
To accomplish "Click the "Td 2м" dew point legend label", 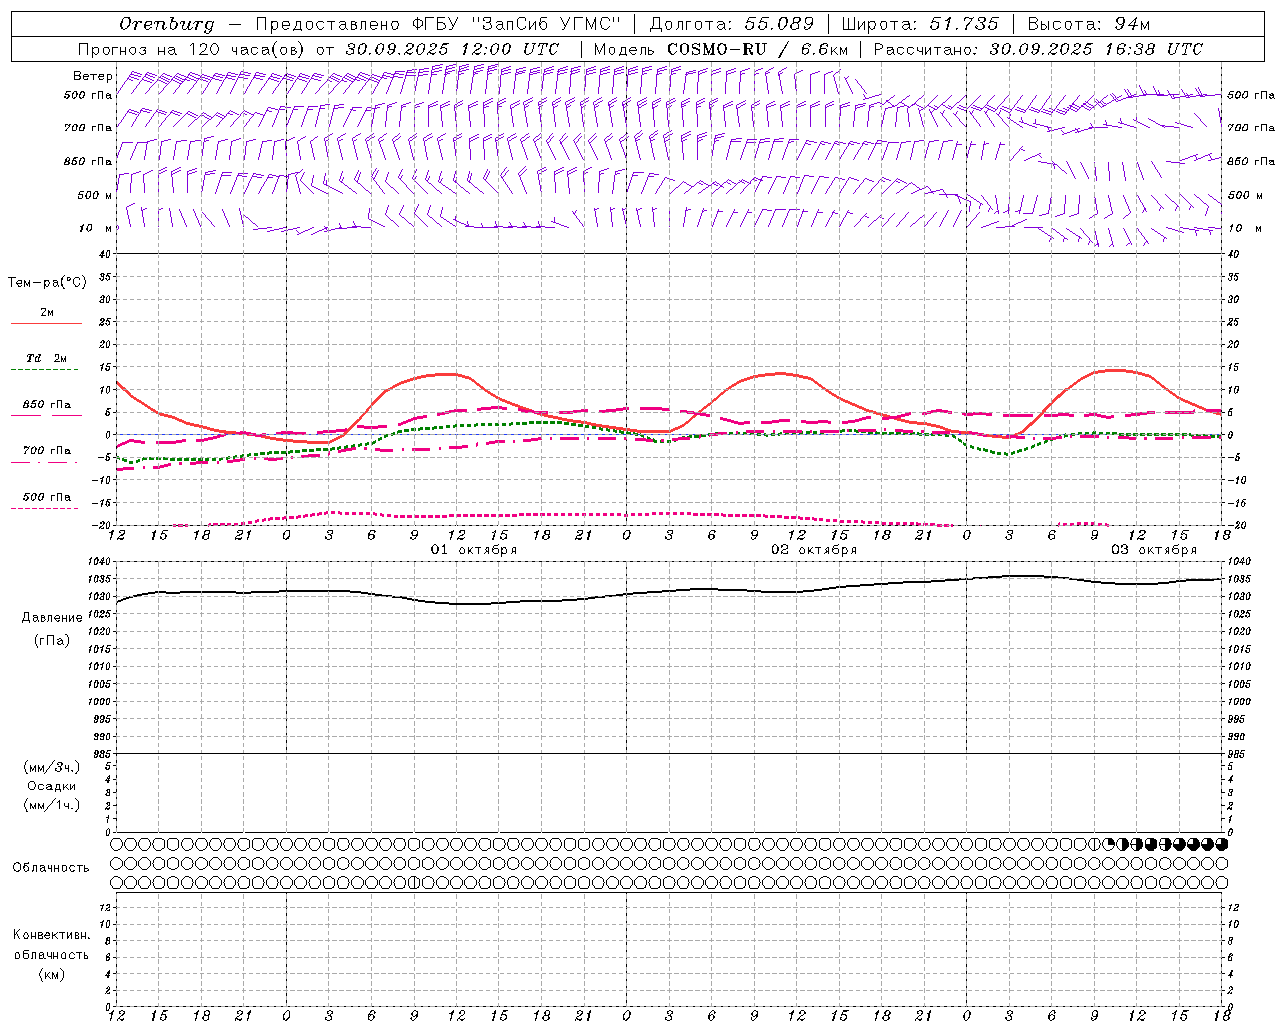I will pos(47,358).
